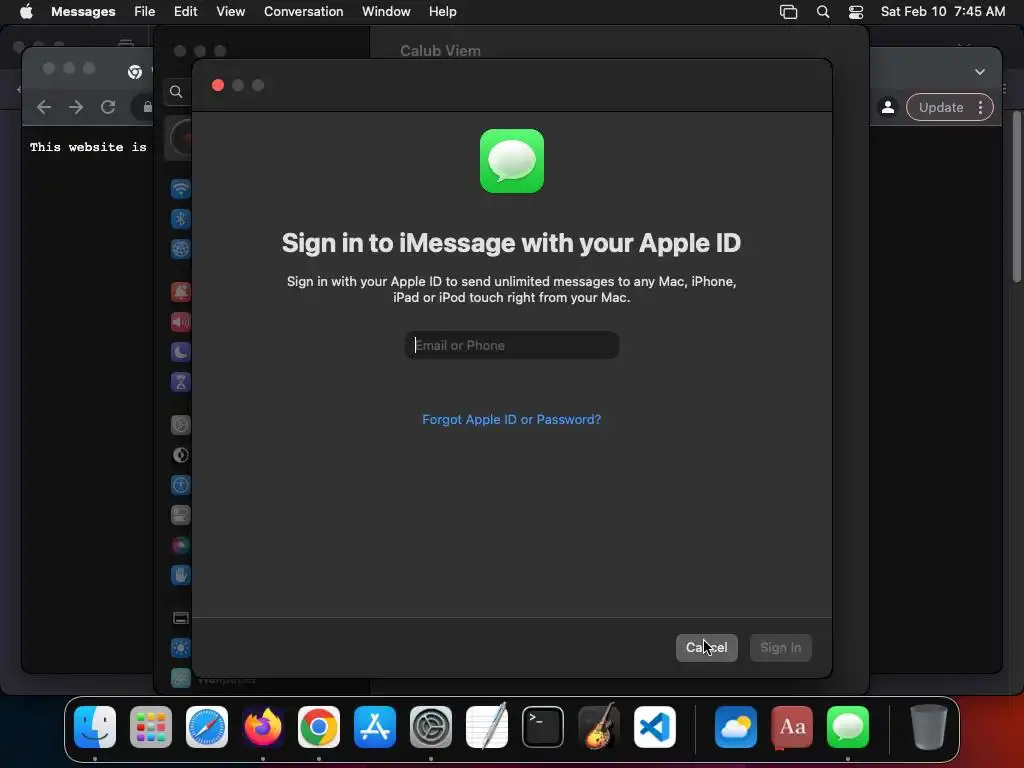The height and width of the screenshot is (768, 1024).
Task: Launch Safari from the Dock
Action: pyautogui.click(x=207, y=727)
